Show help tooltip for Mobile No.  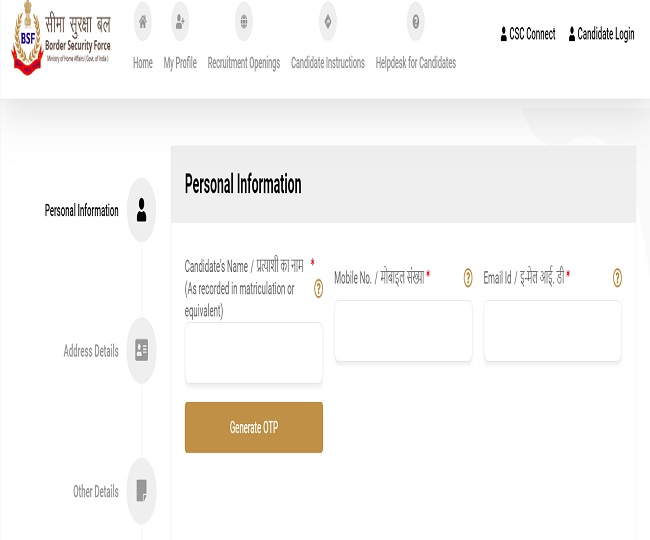pos(467,278)
